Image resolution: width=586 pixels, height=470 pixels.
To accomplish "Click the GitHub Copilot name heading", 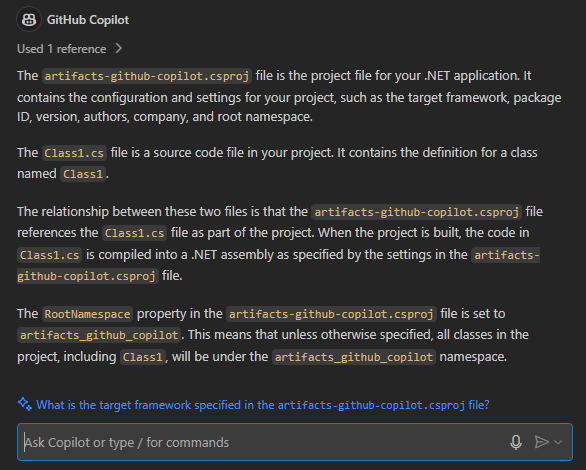I will pyautogui.click(x=88, y=20).
